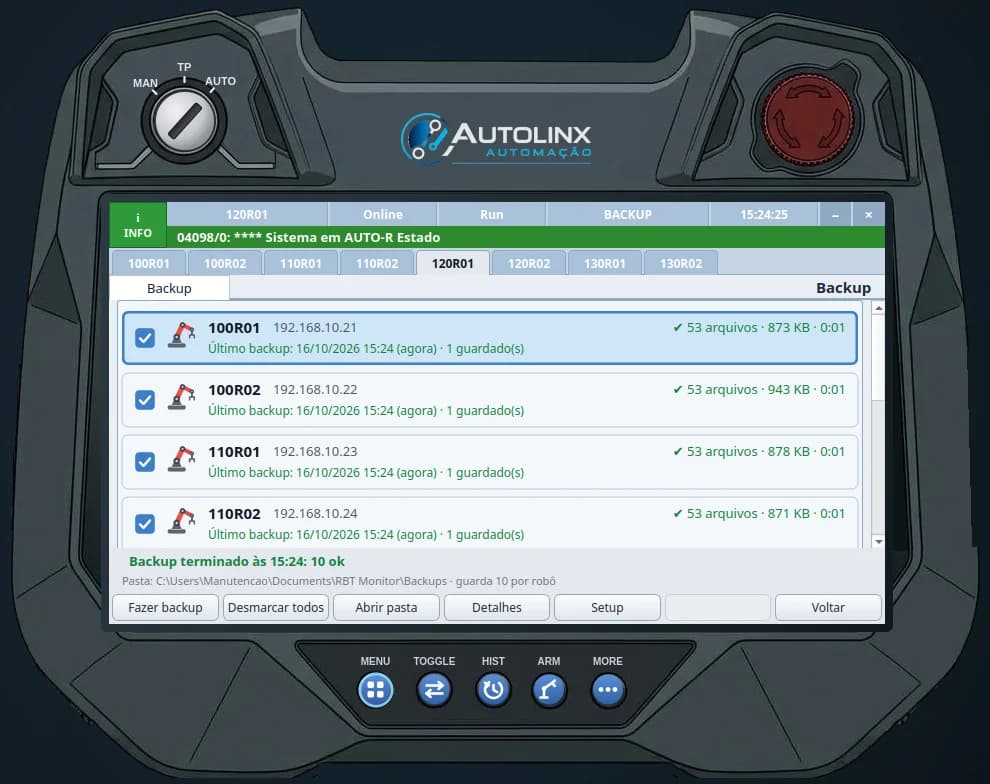The image size is (990, 784).
Task: Select the 130R02 robot tab
Action: [x=681, y=263]
